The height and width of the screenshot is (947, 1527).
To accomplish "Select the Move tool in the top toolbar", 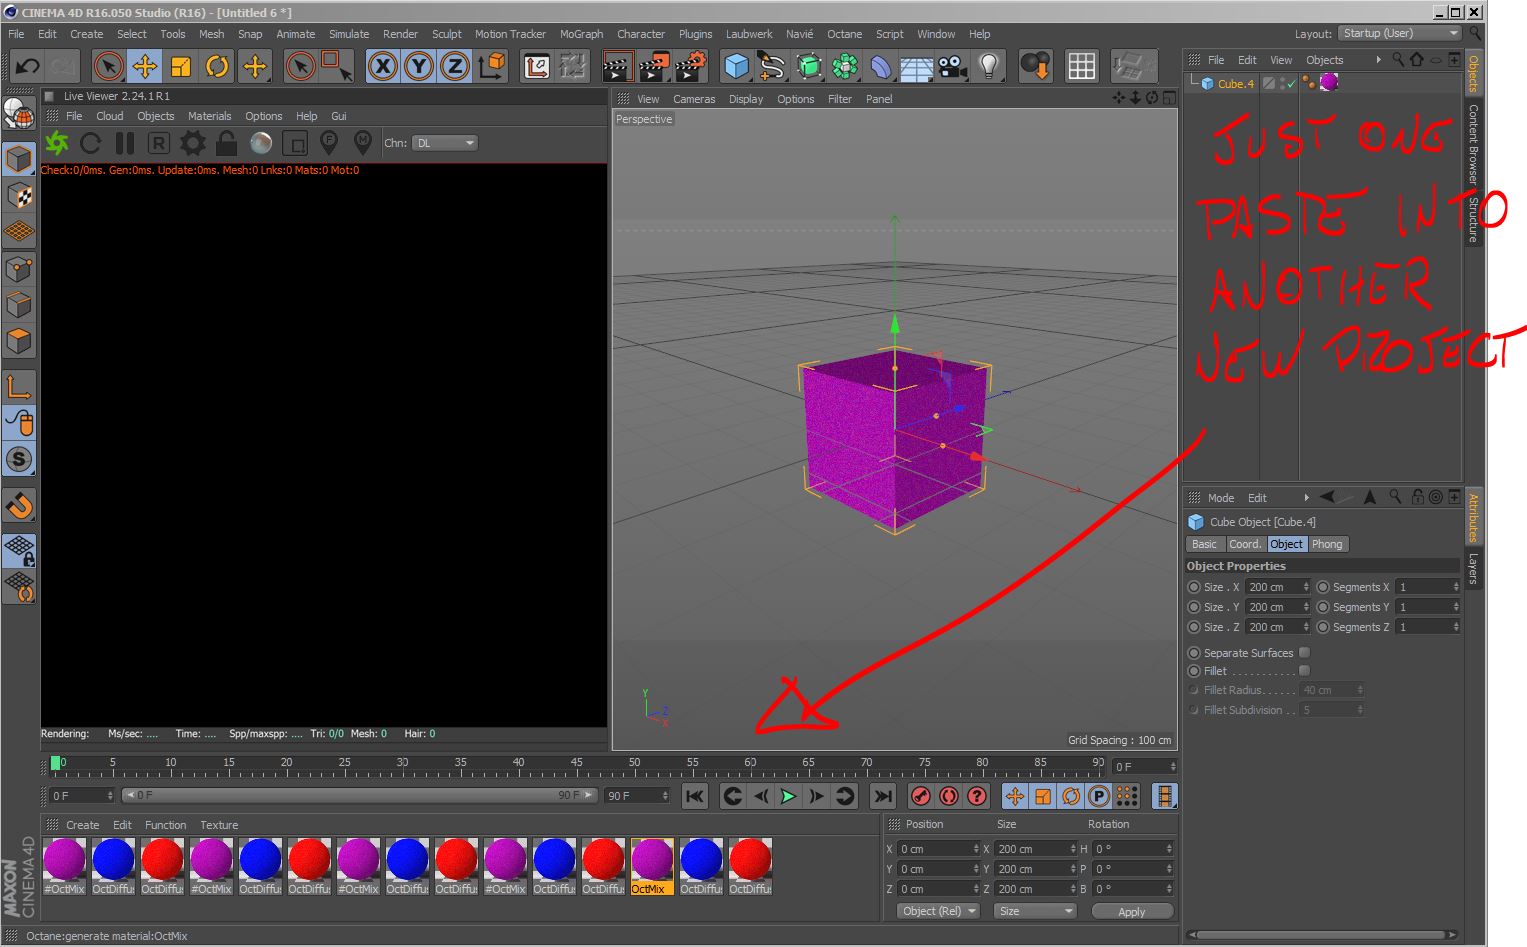I will pyautogui.click(x=144, y=67).
